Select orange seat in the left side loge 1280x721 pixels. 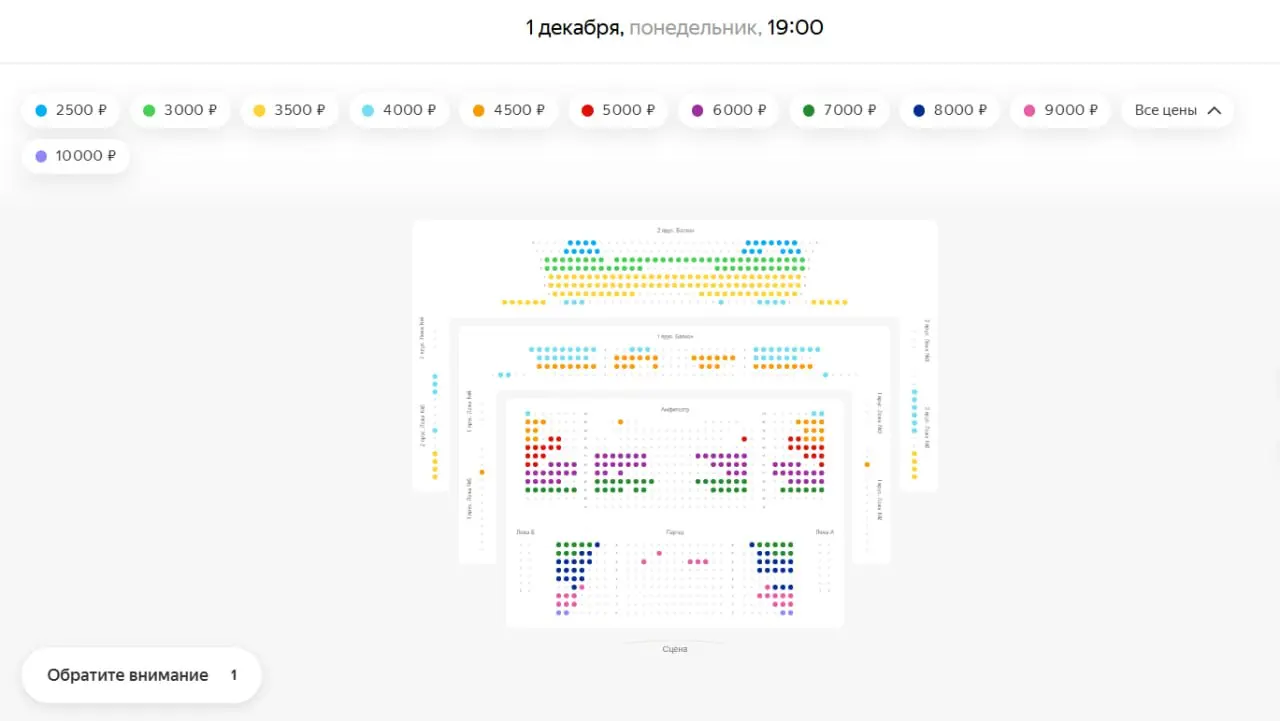point(482,472)
